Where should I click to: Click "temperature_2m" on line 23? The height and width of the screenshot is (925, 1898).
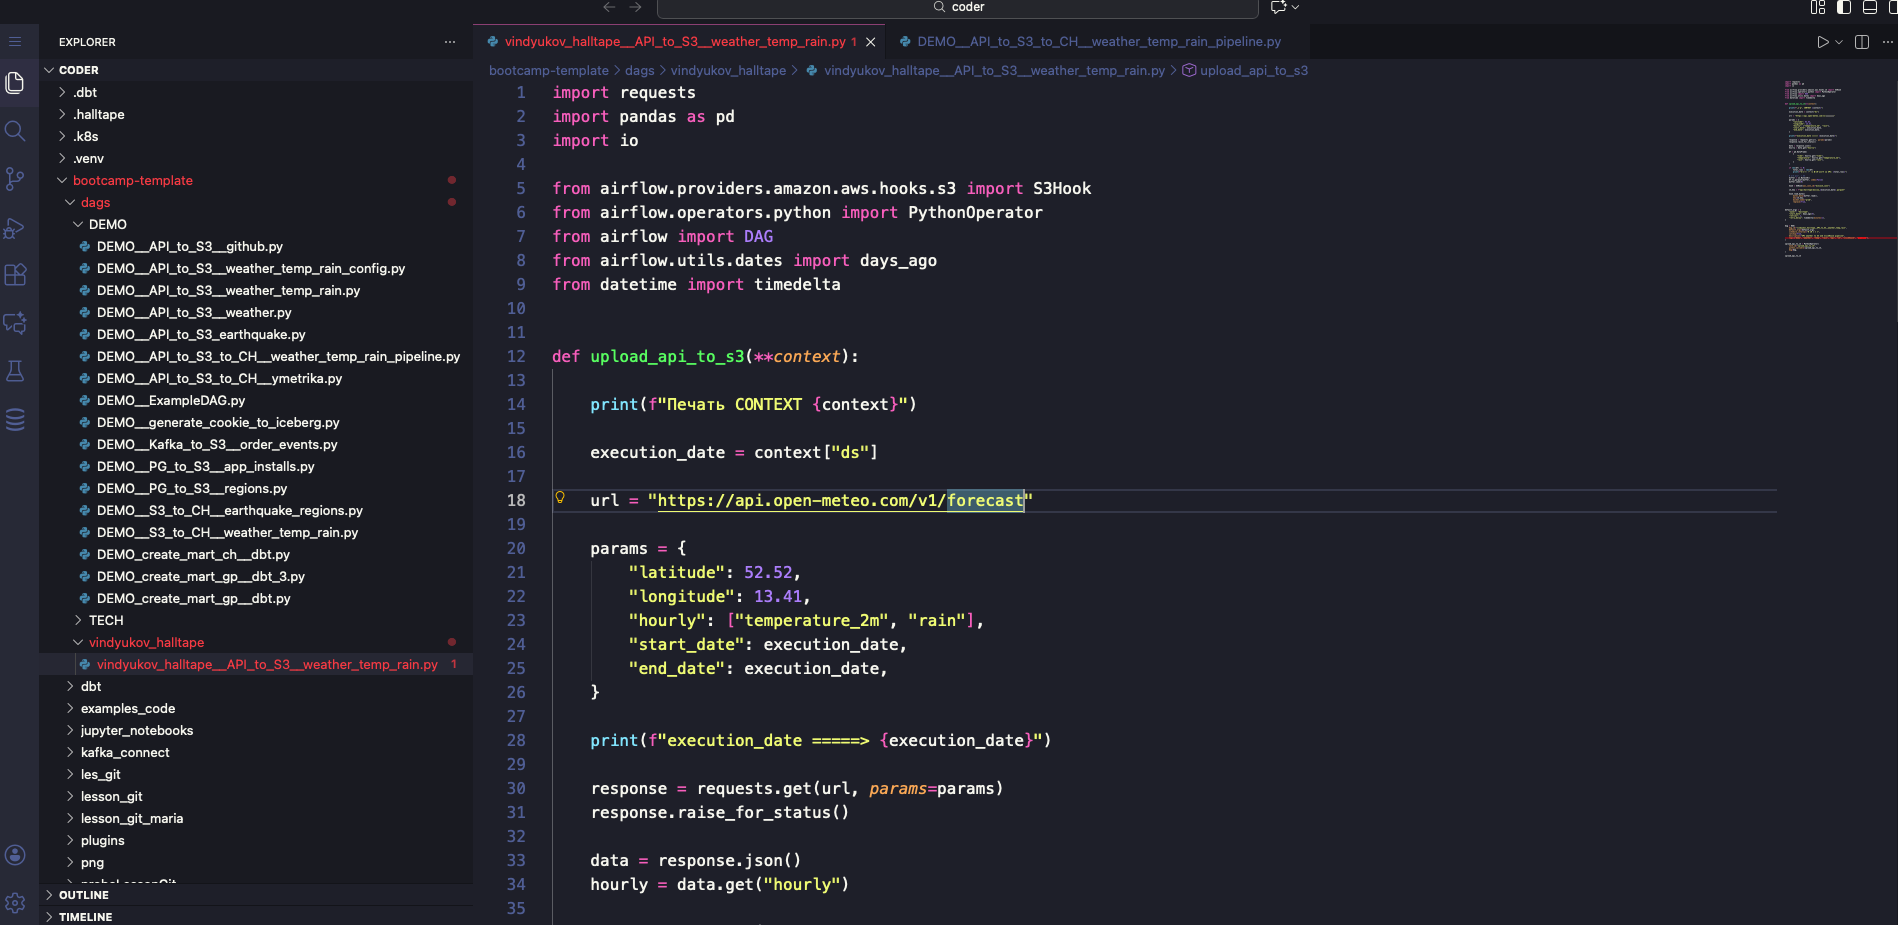(812, 620)
